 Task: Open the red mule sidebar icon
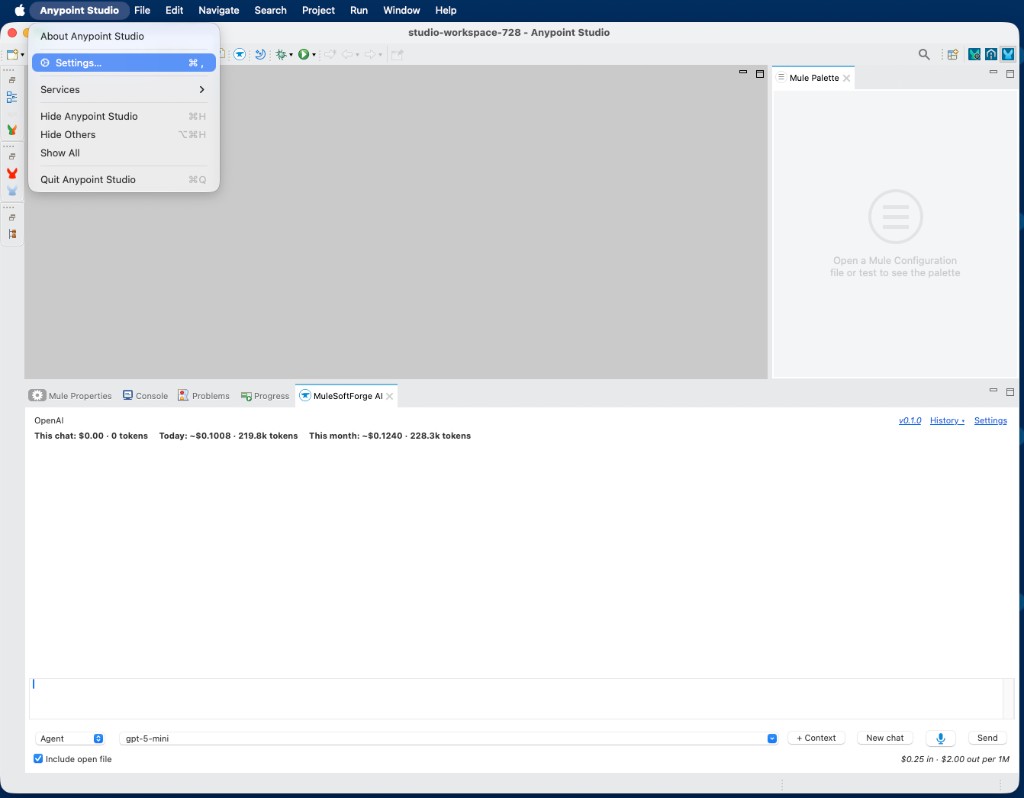12,173
